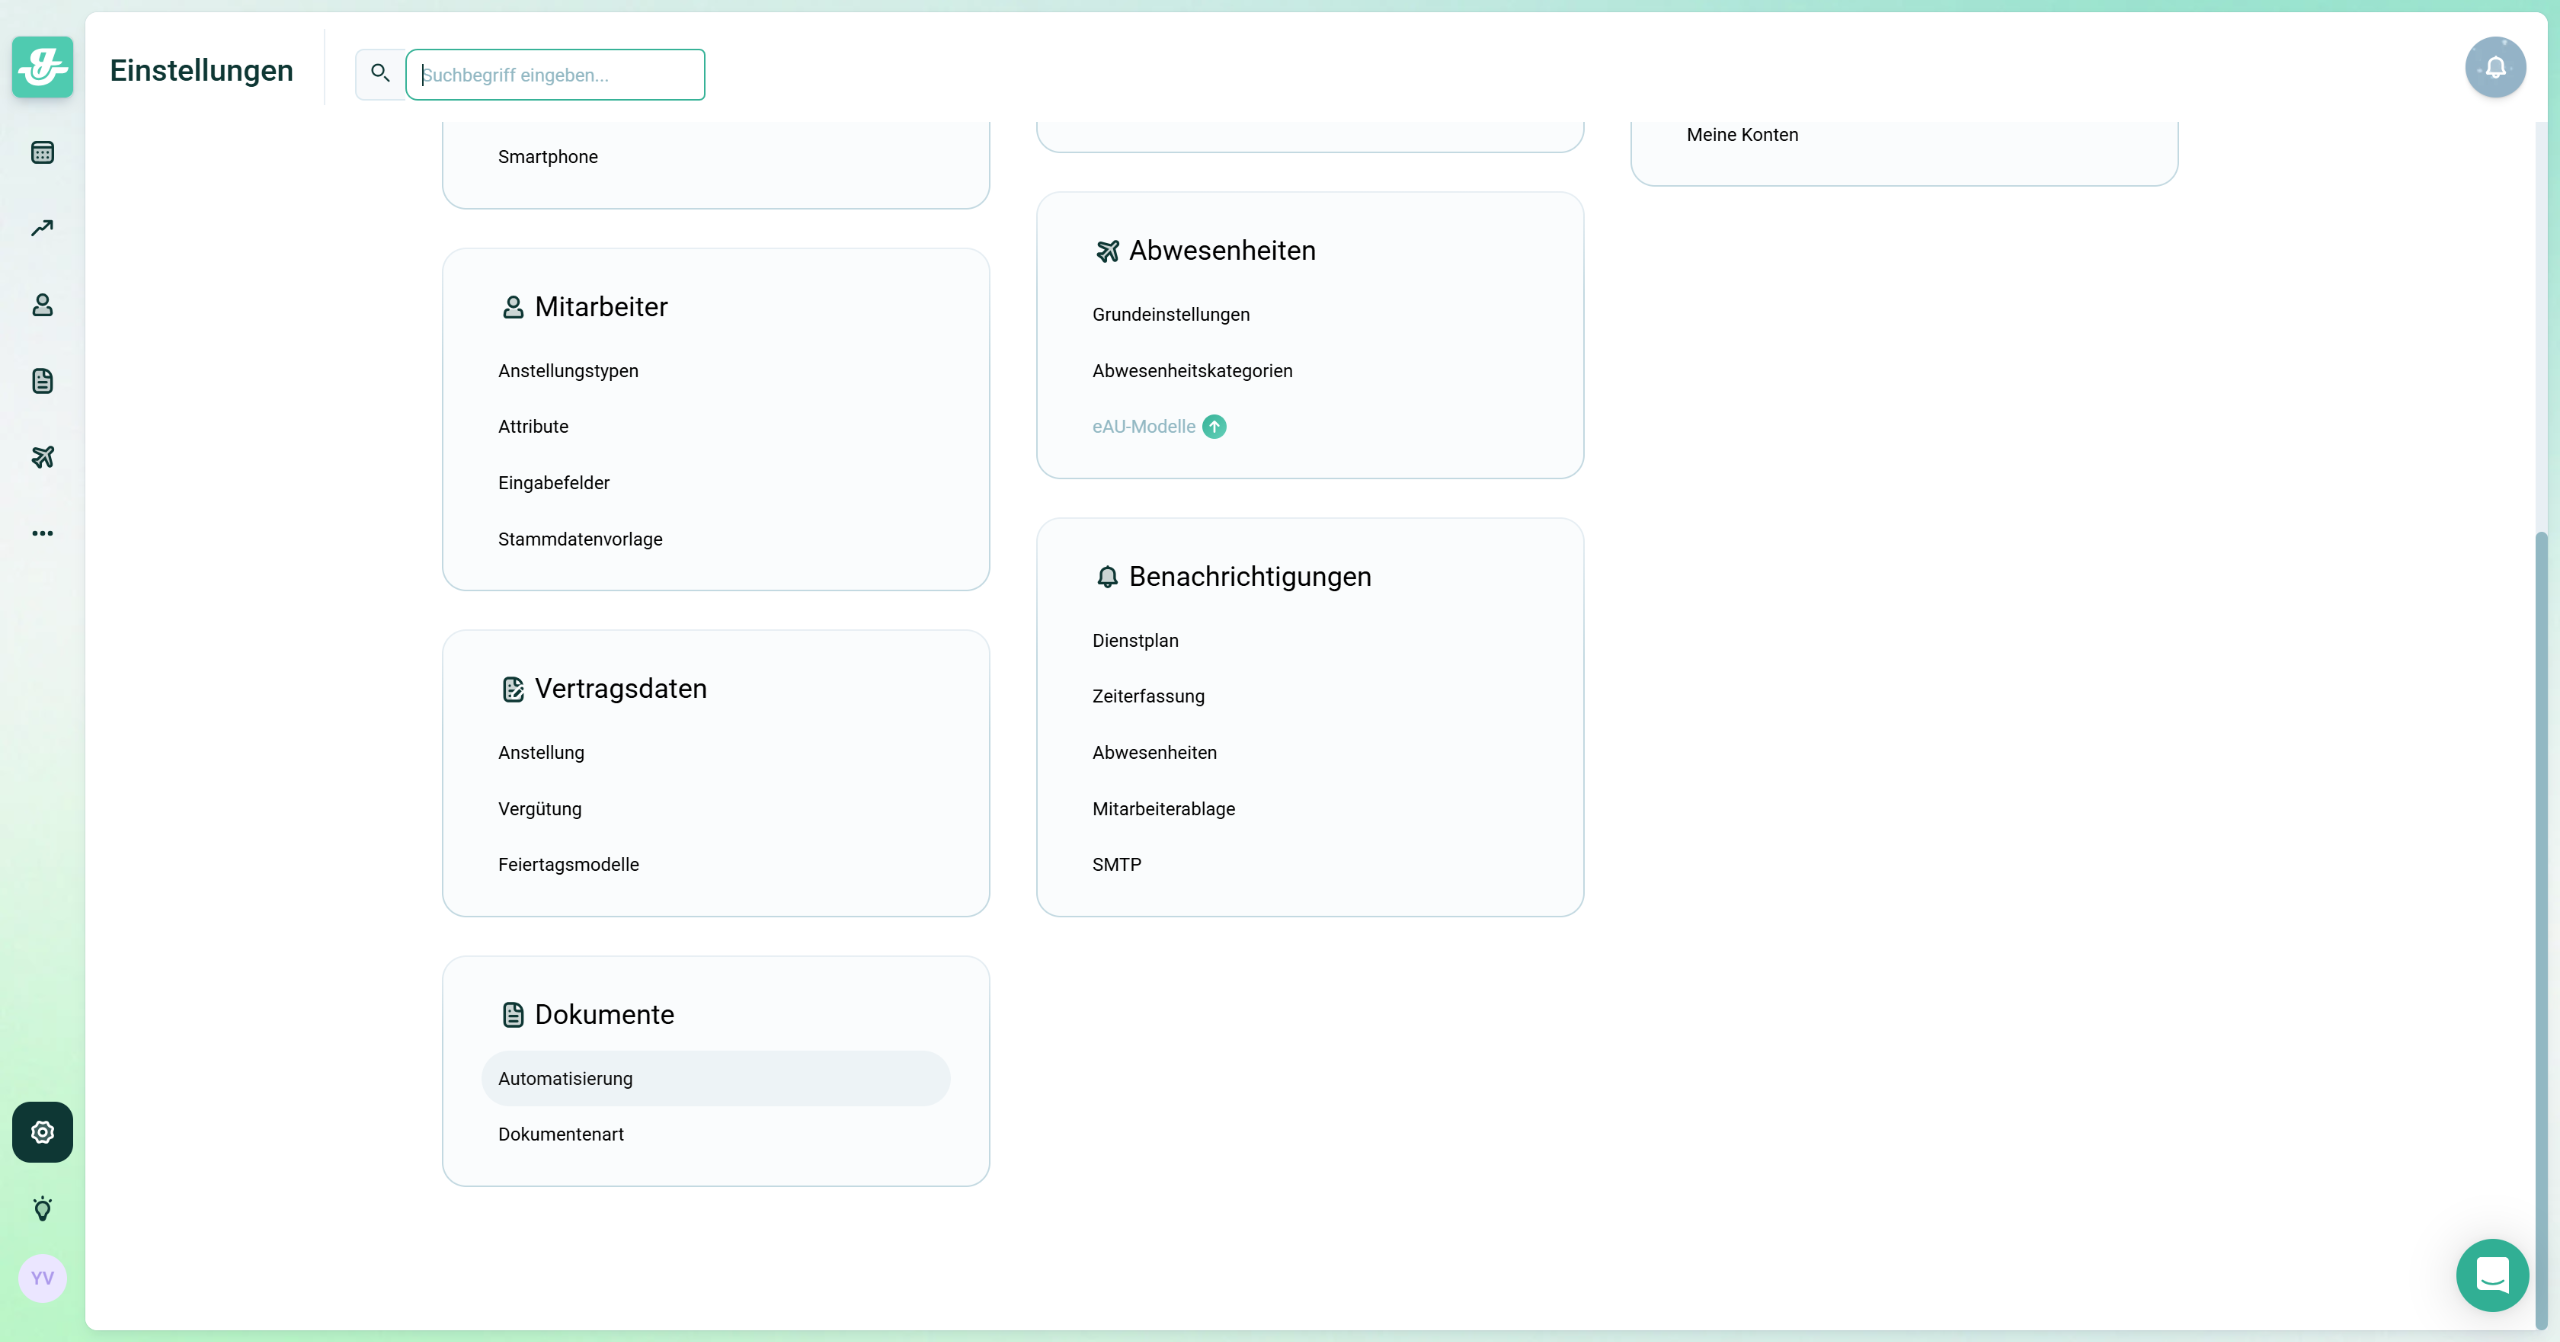Open the chat support bubble
The image size is (2560, 1342).
[2492, 1275]
